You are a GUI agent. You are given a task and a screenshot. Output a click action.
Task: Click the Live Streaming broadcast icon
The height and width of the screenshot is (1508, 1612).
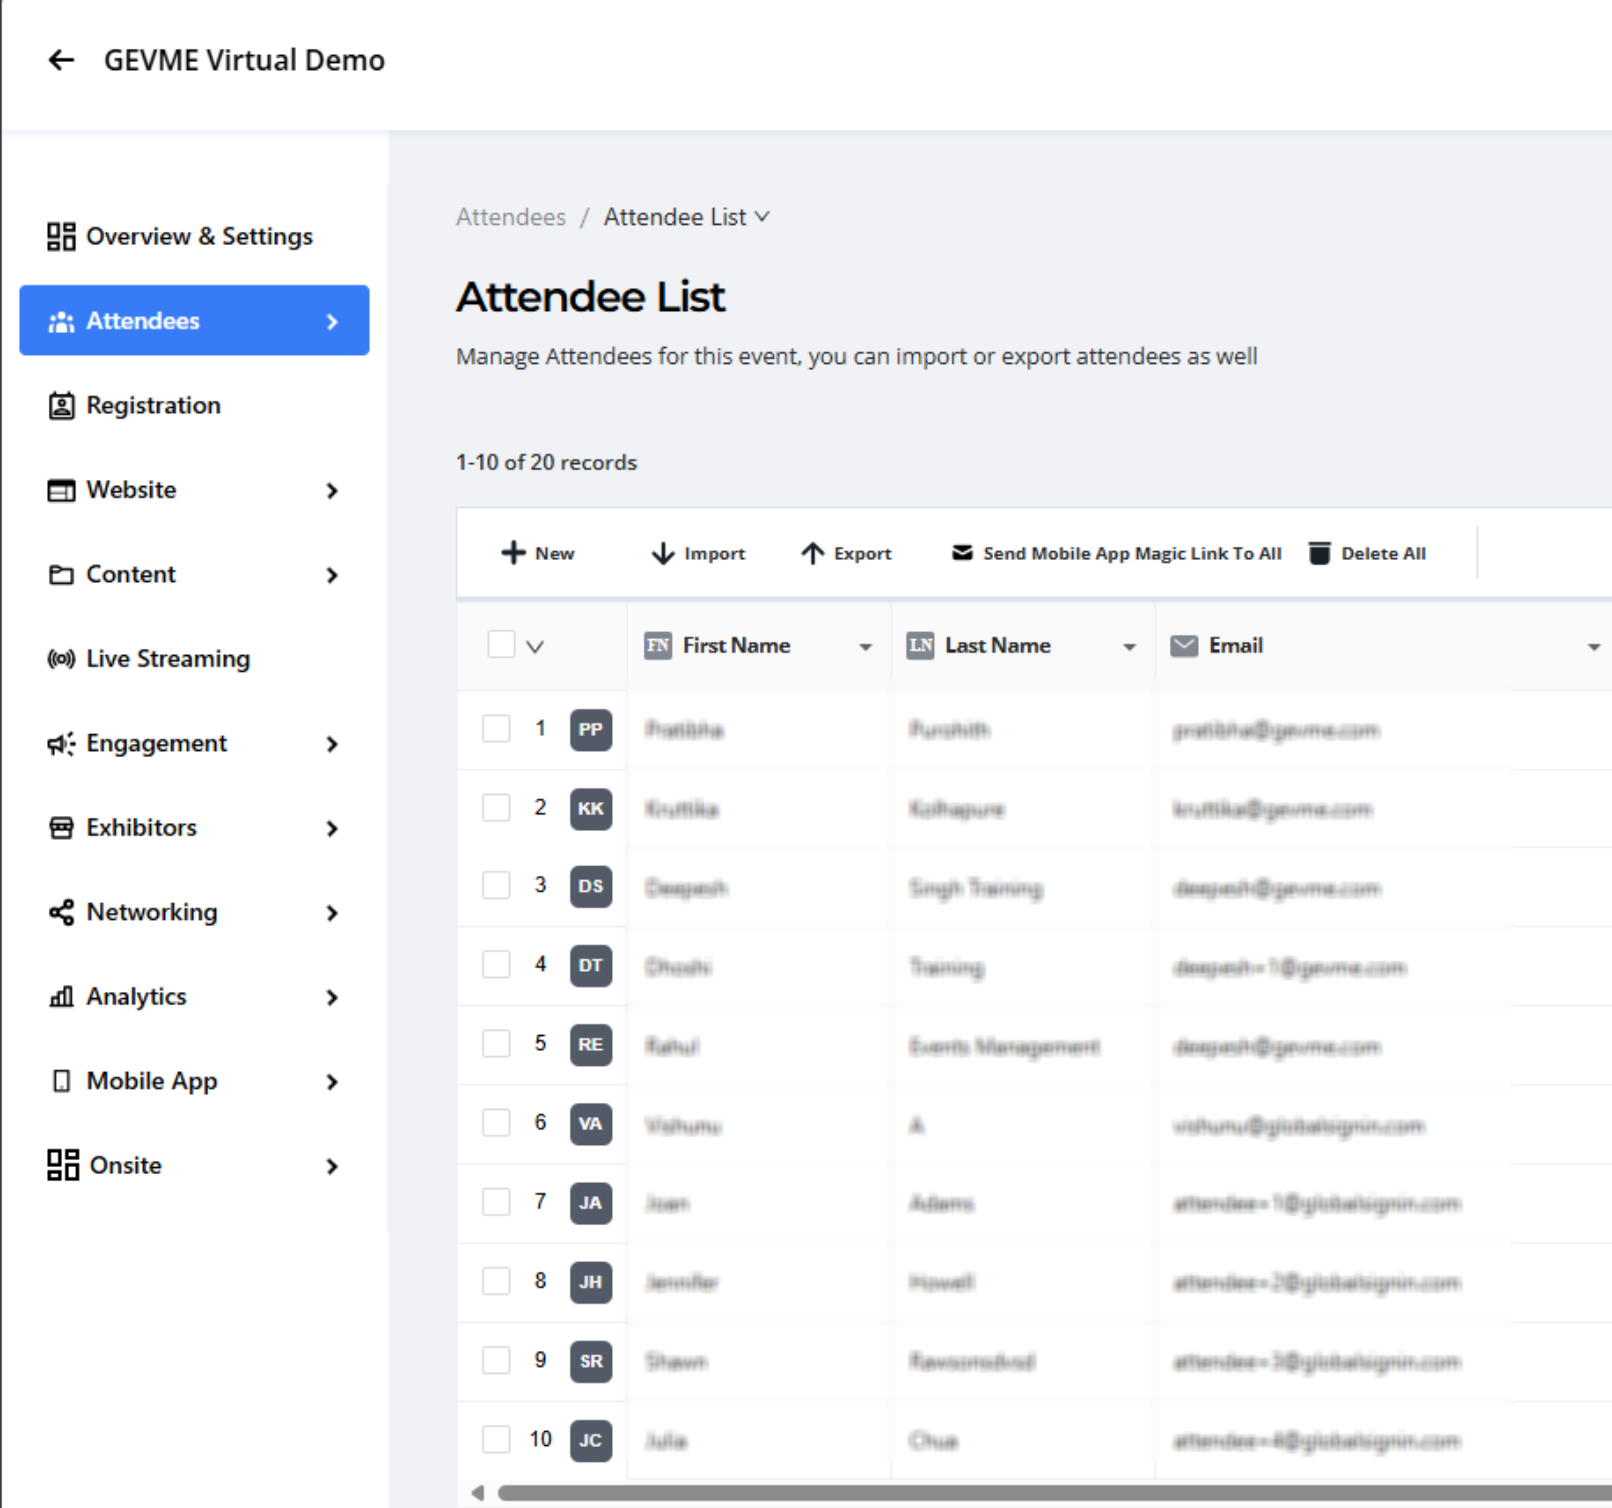click(61, 659)
